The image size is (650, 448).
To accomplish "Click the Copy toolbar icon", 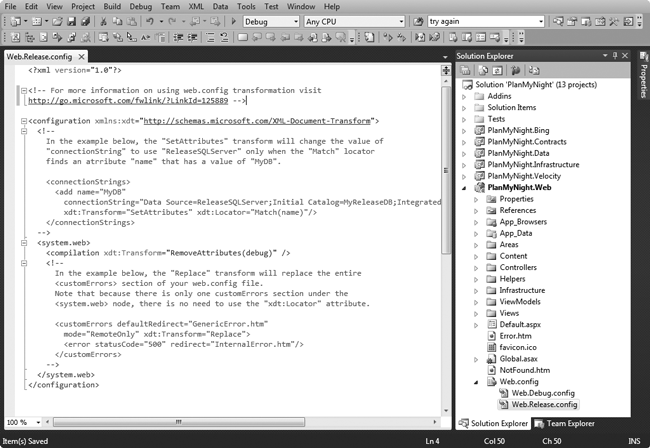I will tap(117, 22).
